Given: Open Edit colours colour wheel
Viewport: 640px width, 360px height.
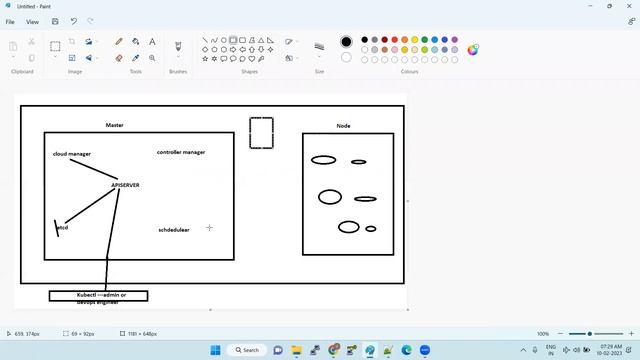Looking at the screenshot, I should click(473, 50).
